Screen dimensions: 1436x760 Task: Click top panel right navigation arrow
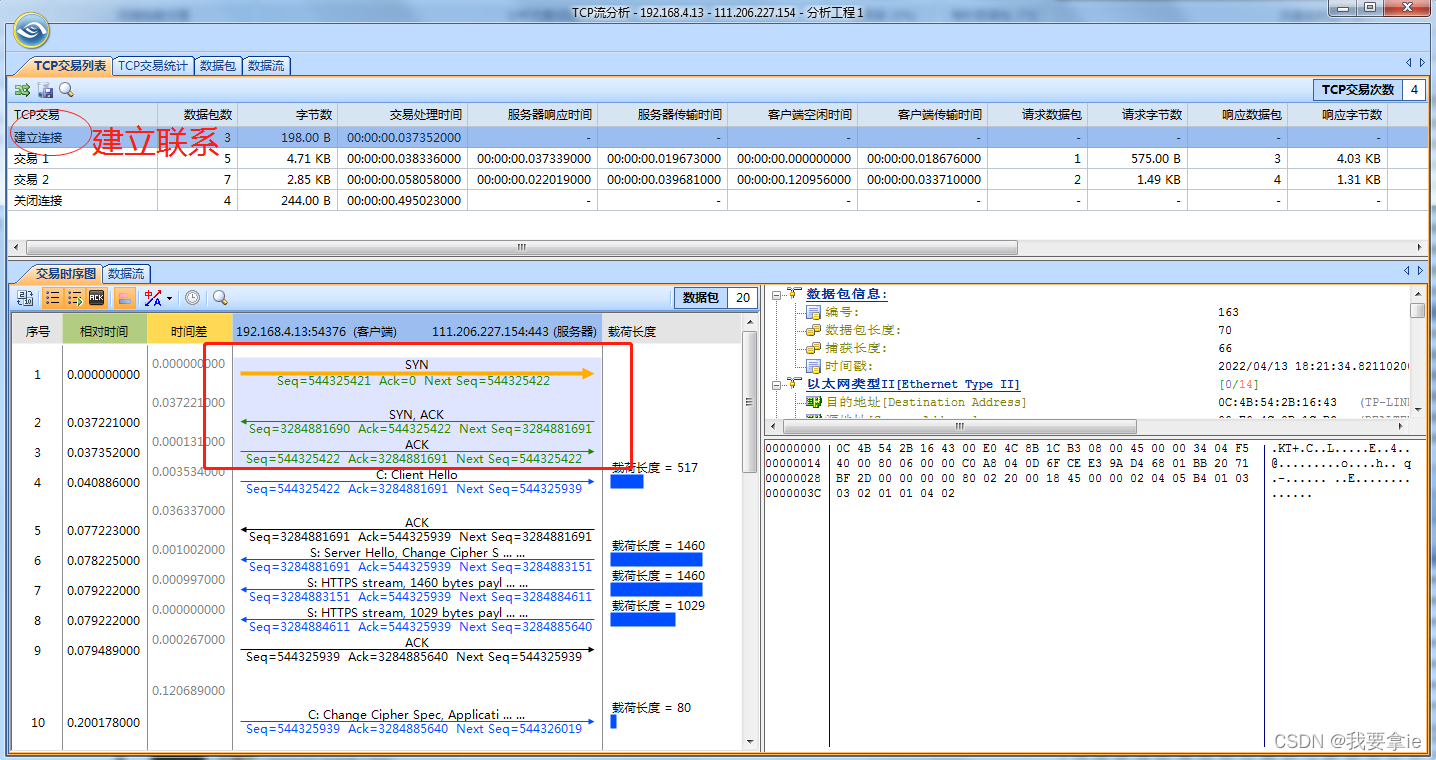[1422, 62]
